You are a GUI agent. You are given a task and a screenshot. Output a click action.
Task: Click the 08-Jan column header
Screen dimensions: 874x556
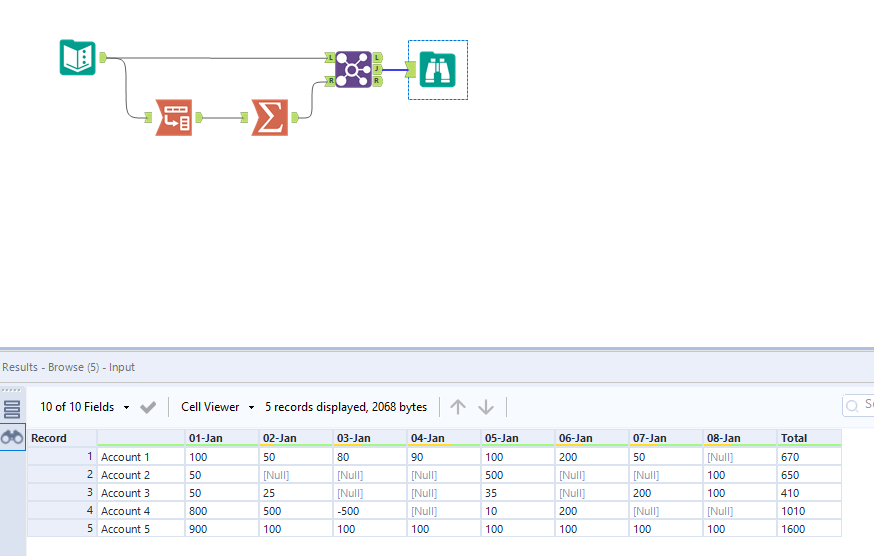point(740,438)
